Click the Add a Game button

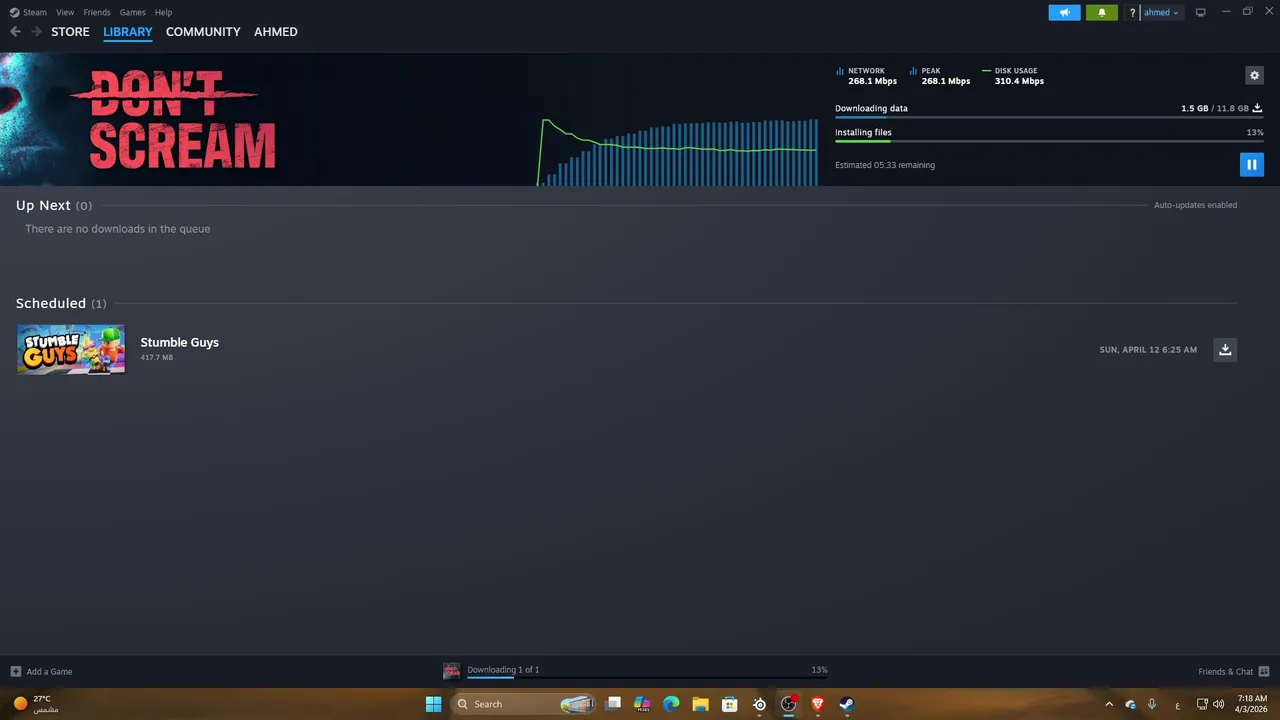(x=41, y=672)
